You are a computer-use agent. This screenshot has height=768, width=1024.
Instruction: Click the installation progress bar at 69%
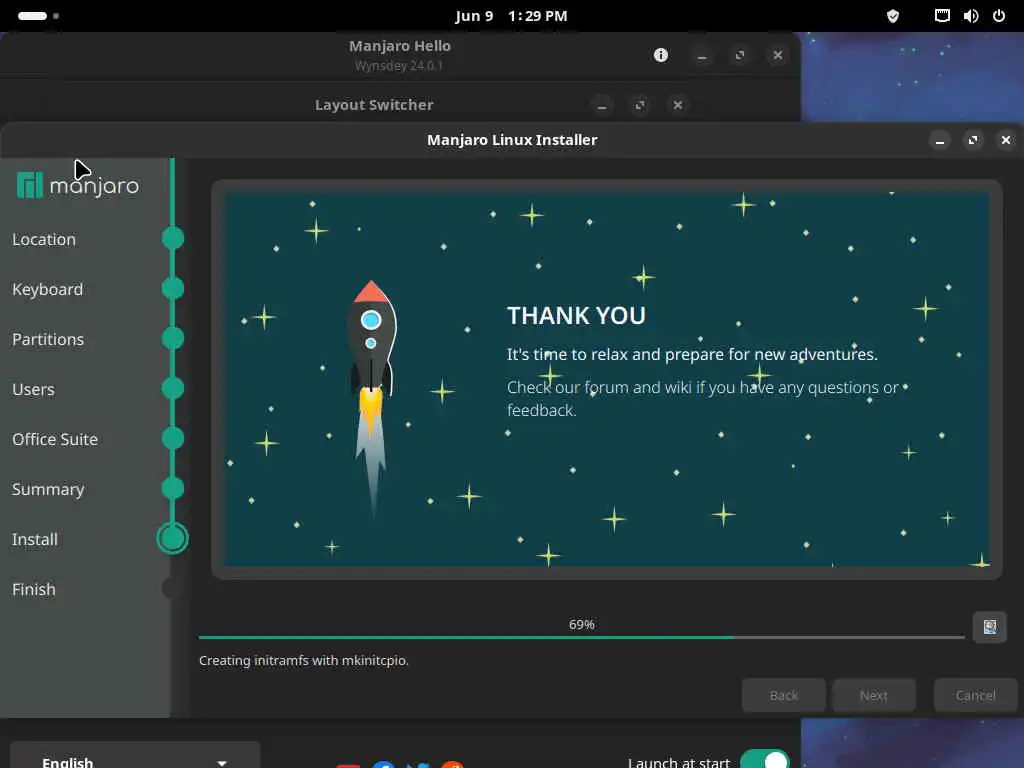(x=581, y=637)
